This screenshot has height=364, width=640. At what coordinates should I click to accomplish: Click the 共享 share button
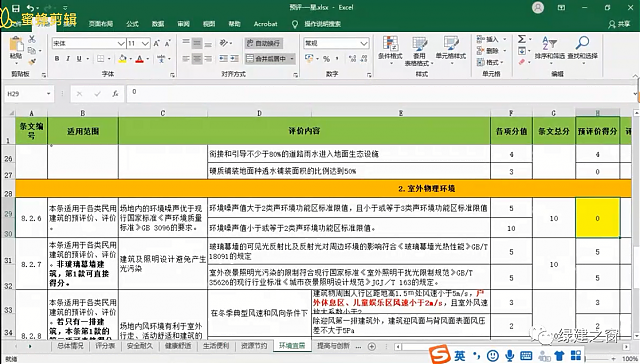tap(619, 24)
